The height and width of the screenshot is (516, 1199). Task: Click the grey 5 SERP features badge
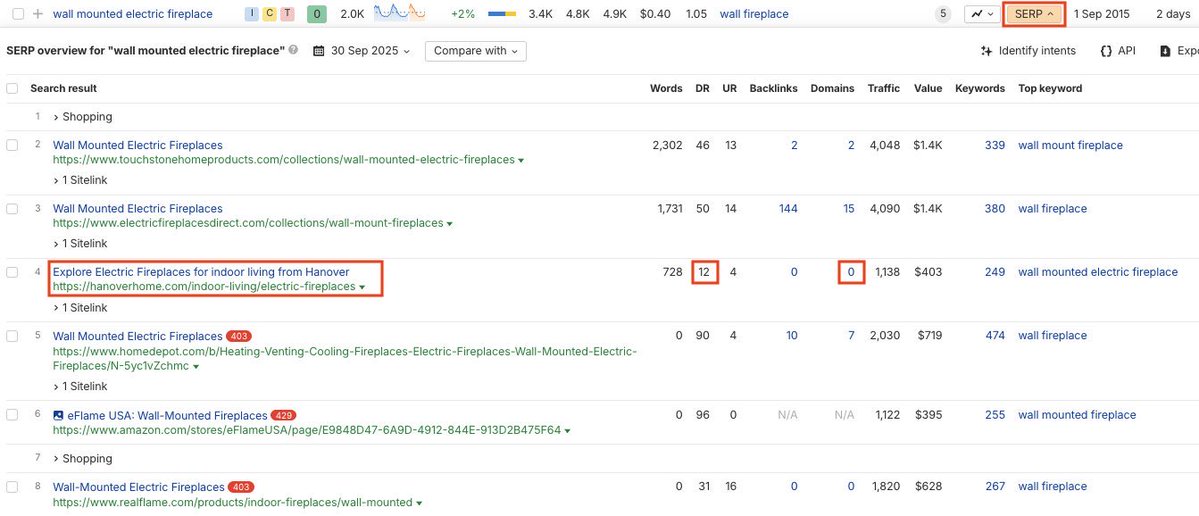[944, 14]
